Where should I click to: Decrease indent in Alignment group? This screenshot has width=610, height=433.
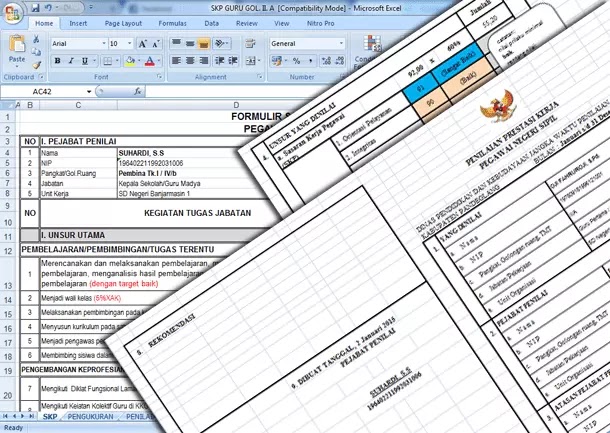click(220, 61)
